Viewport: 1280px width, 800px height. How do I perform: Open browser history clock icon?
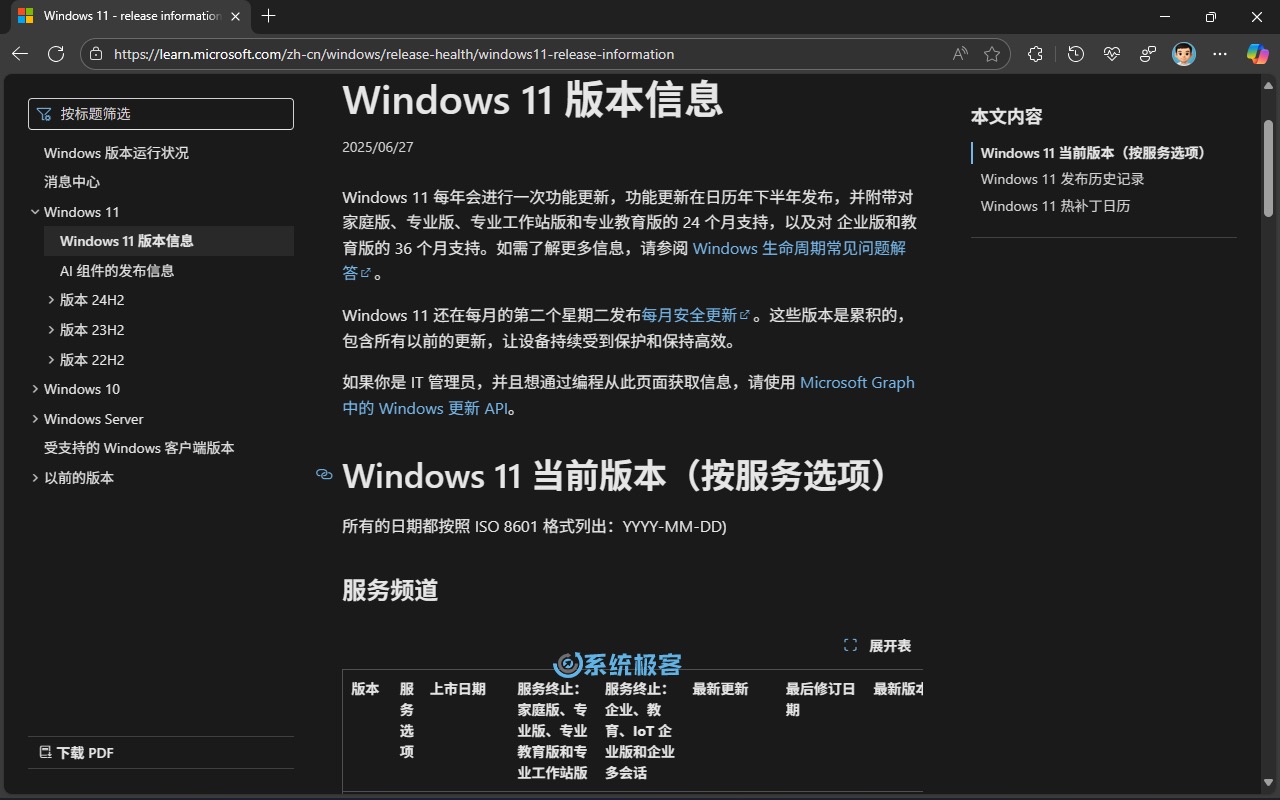pos(1076,54)
